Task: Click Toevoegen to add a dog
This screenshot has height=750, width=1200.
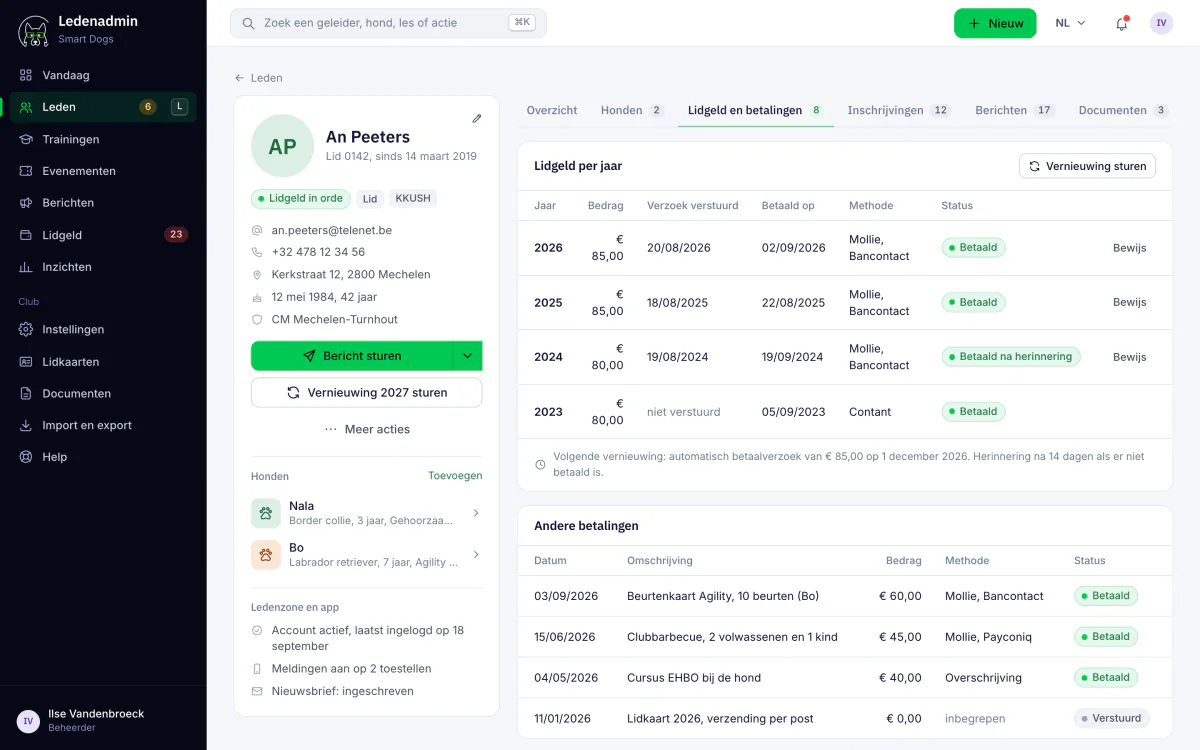Action: (455, 476)
